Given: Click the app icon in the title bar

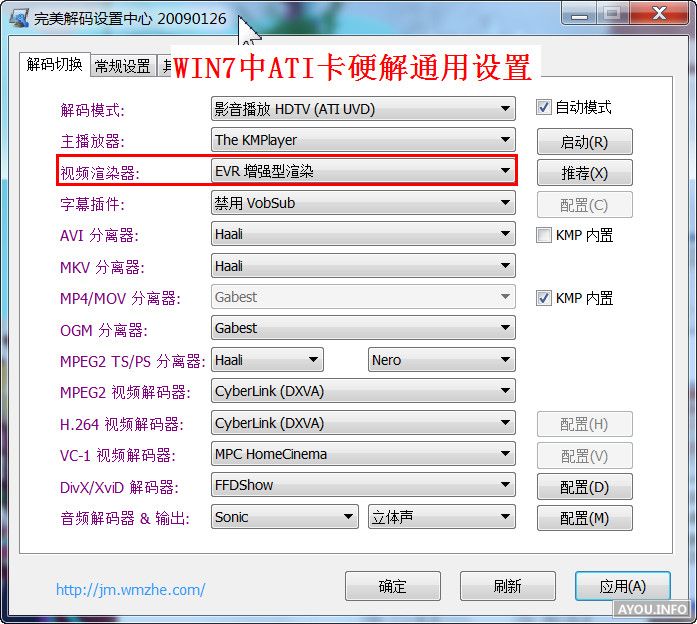Looking at the screenshot, I should click(19, 18).
